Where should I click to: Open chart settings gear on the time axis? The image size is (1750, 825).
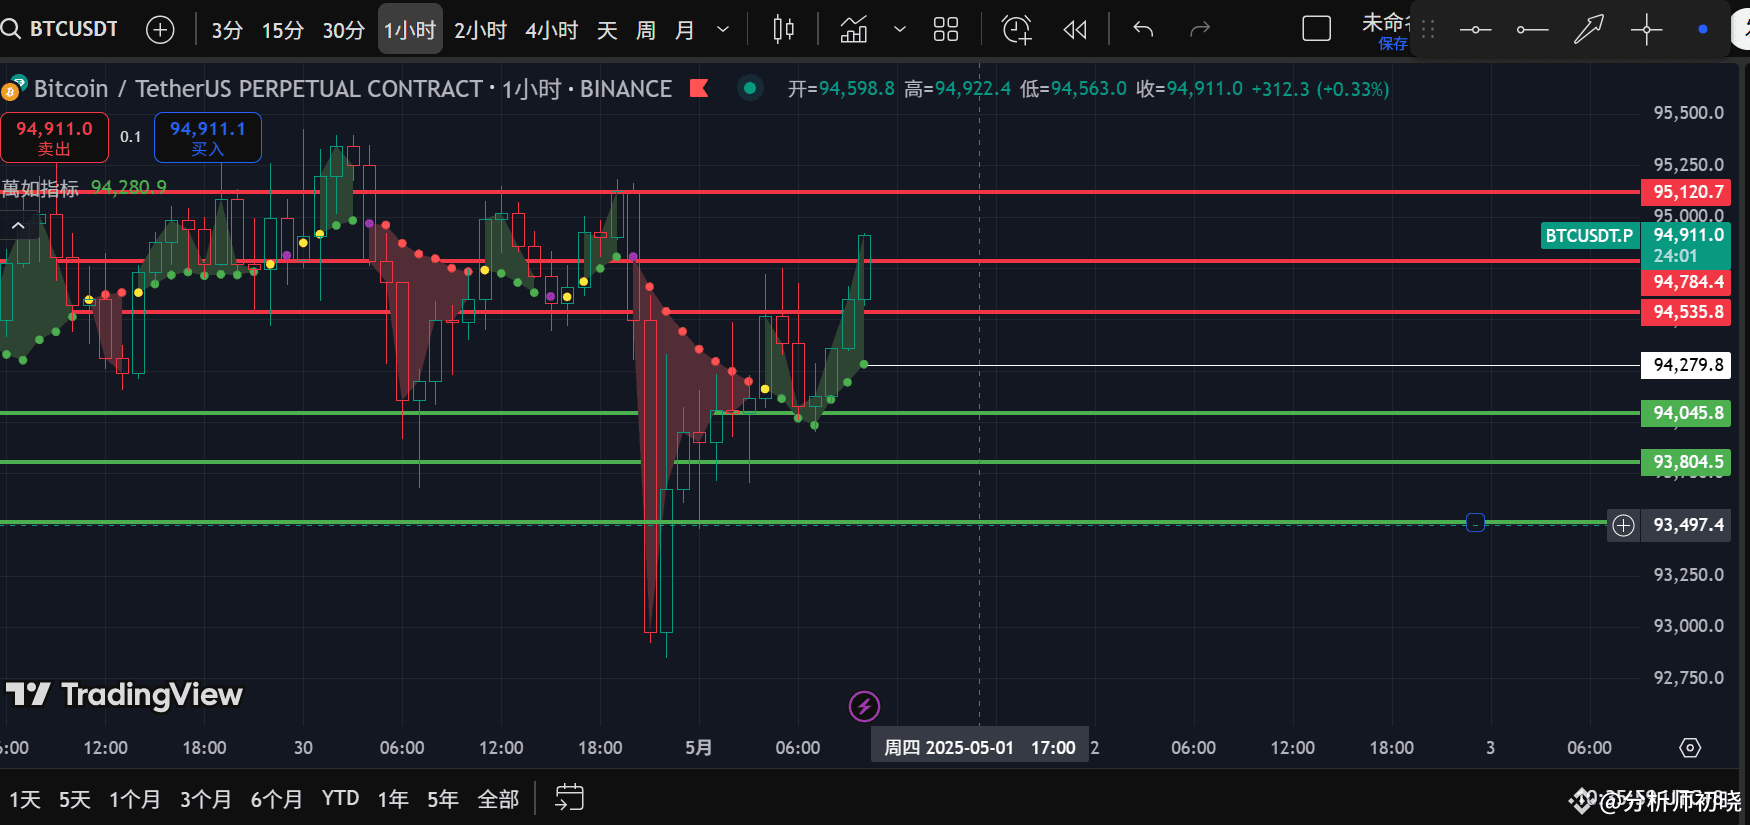pyautogui.click(x=1690, y=748)
